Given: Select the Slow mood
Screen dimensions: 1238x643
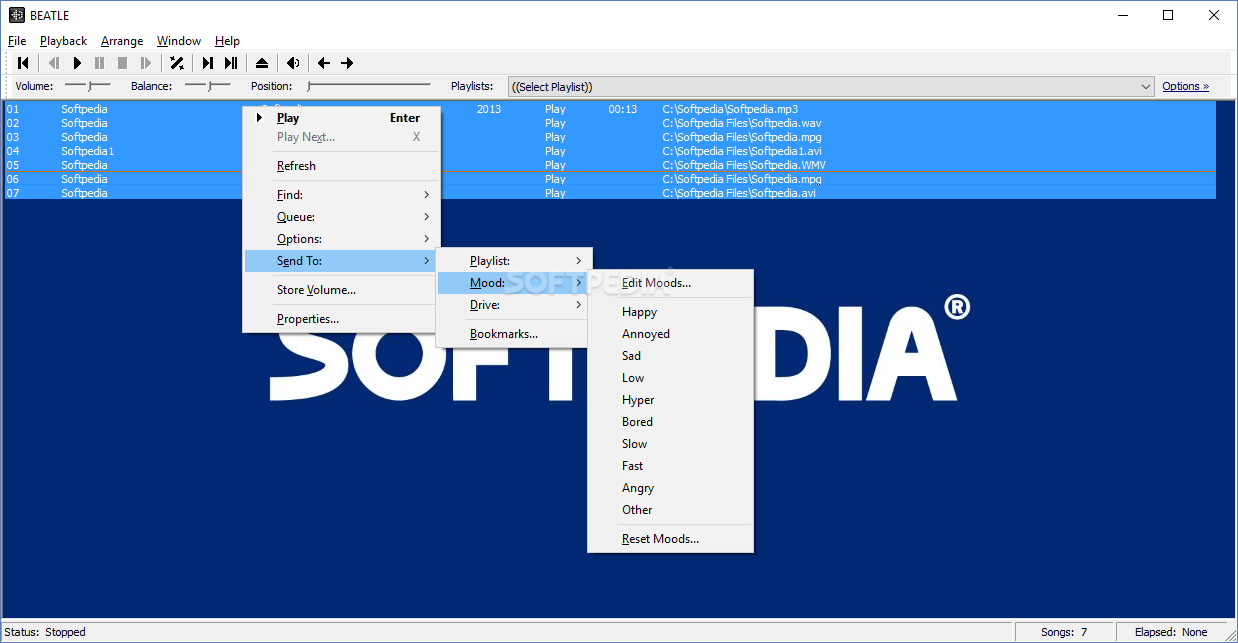Looking at the screenshot, I should 670,444.
